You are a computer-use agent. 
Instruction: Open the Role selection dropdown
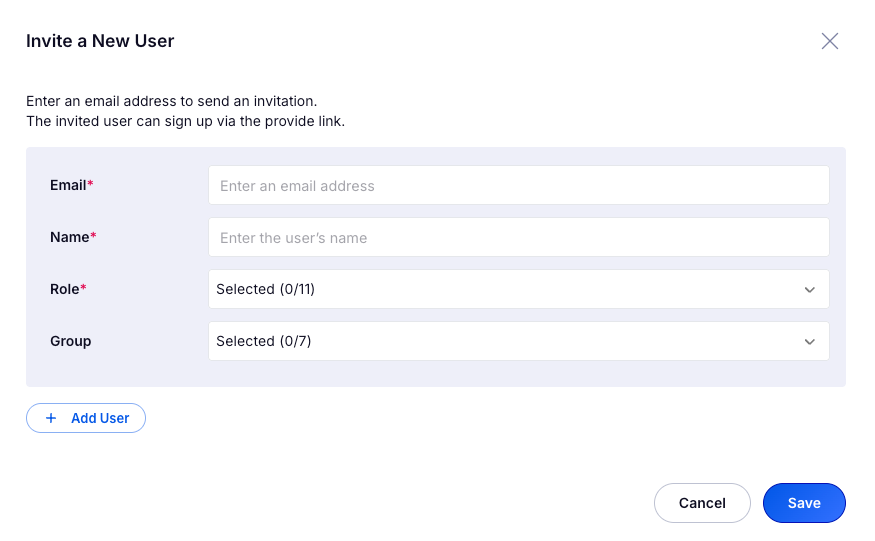click(518, 289)
